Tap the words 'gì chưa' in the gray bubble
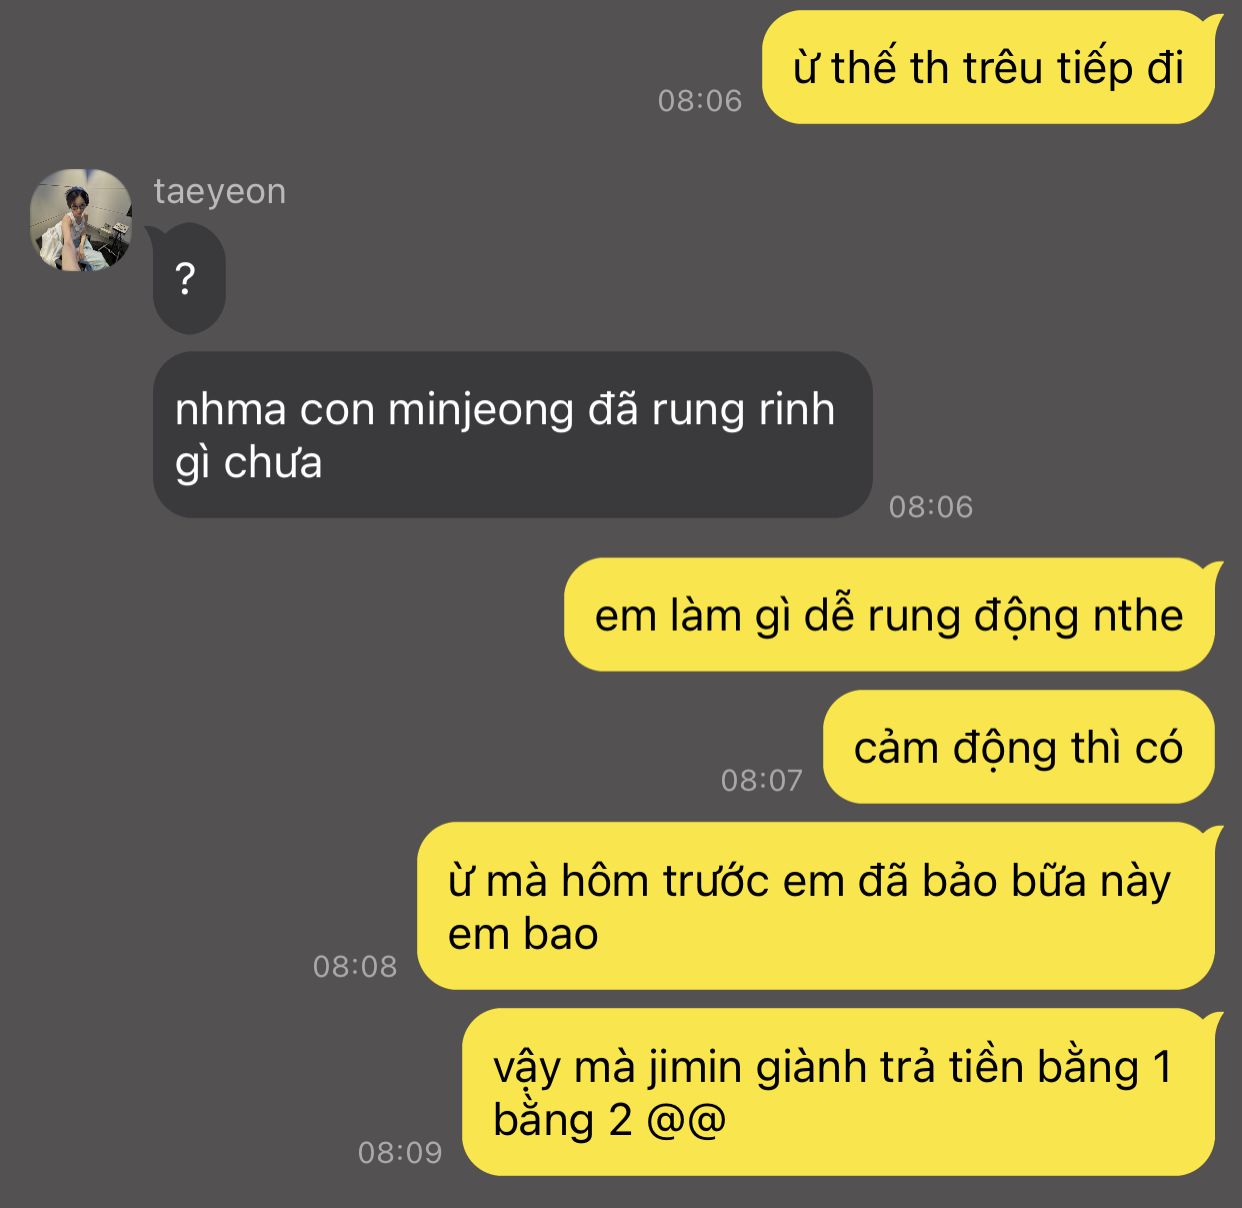Viewport: 1242px width, 1208px height. [248, 464]
